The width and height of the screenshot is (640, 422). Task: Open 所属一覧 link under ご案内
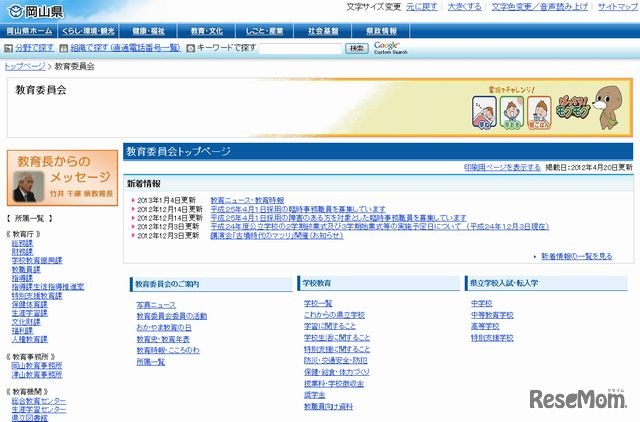pos(151,362)
